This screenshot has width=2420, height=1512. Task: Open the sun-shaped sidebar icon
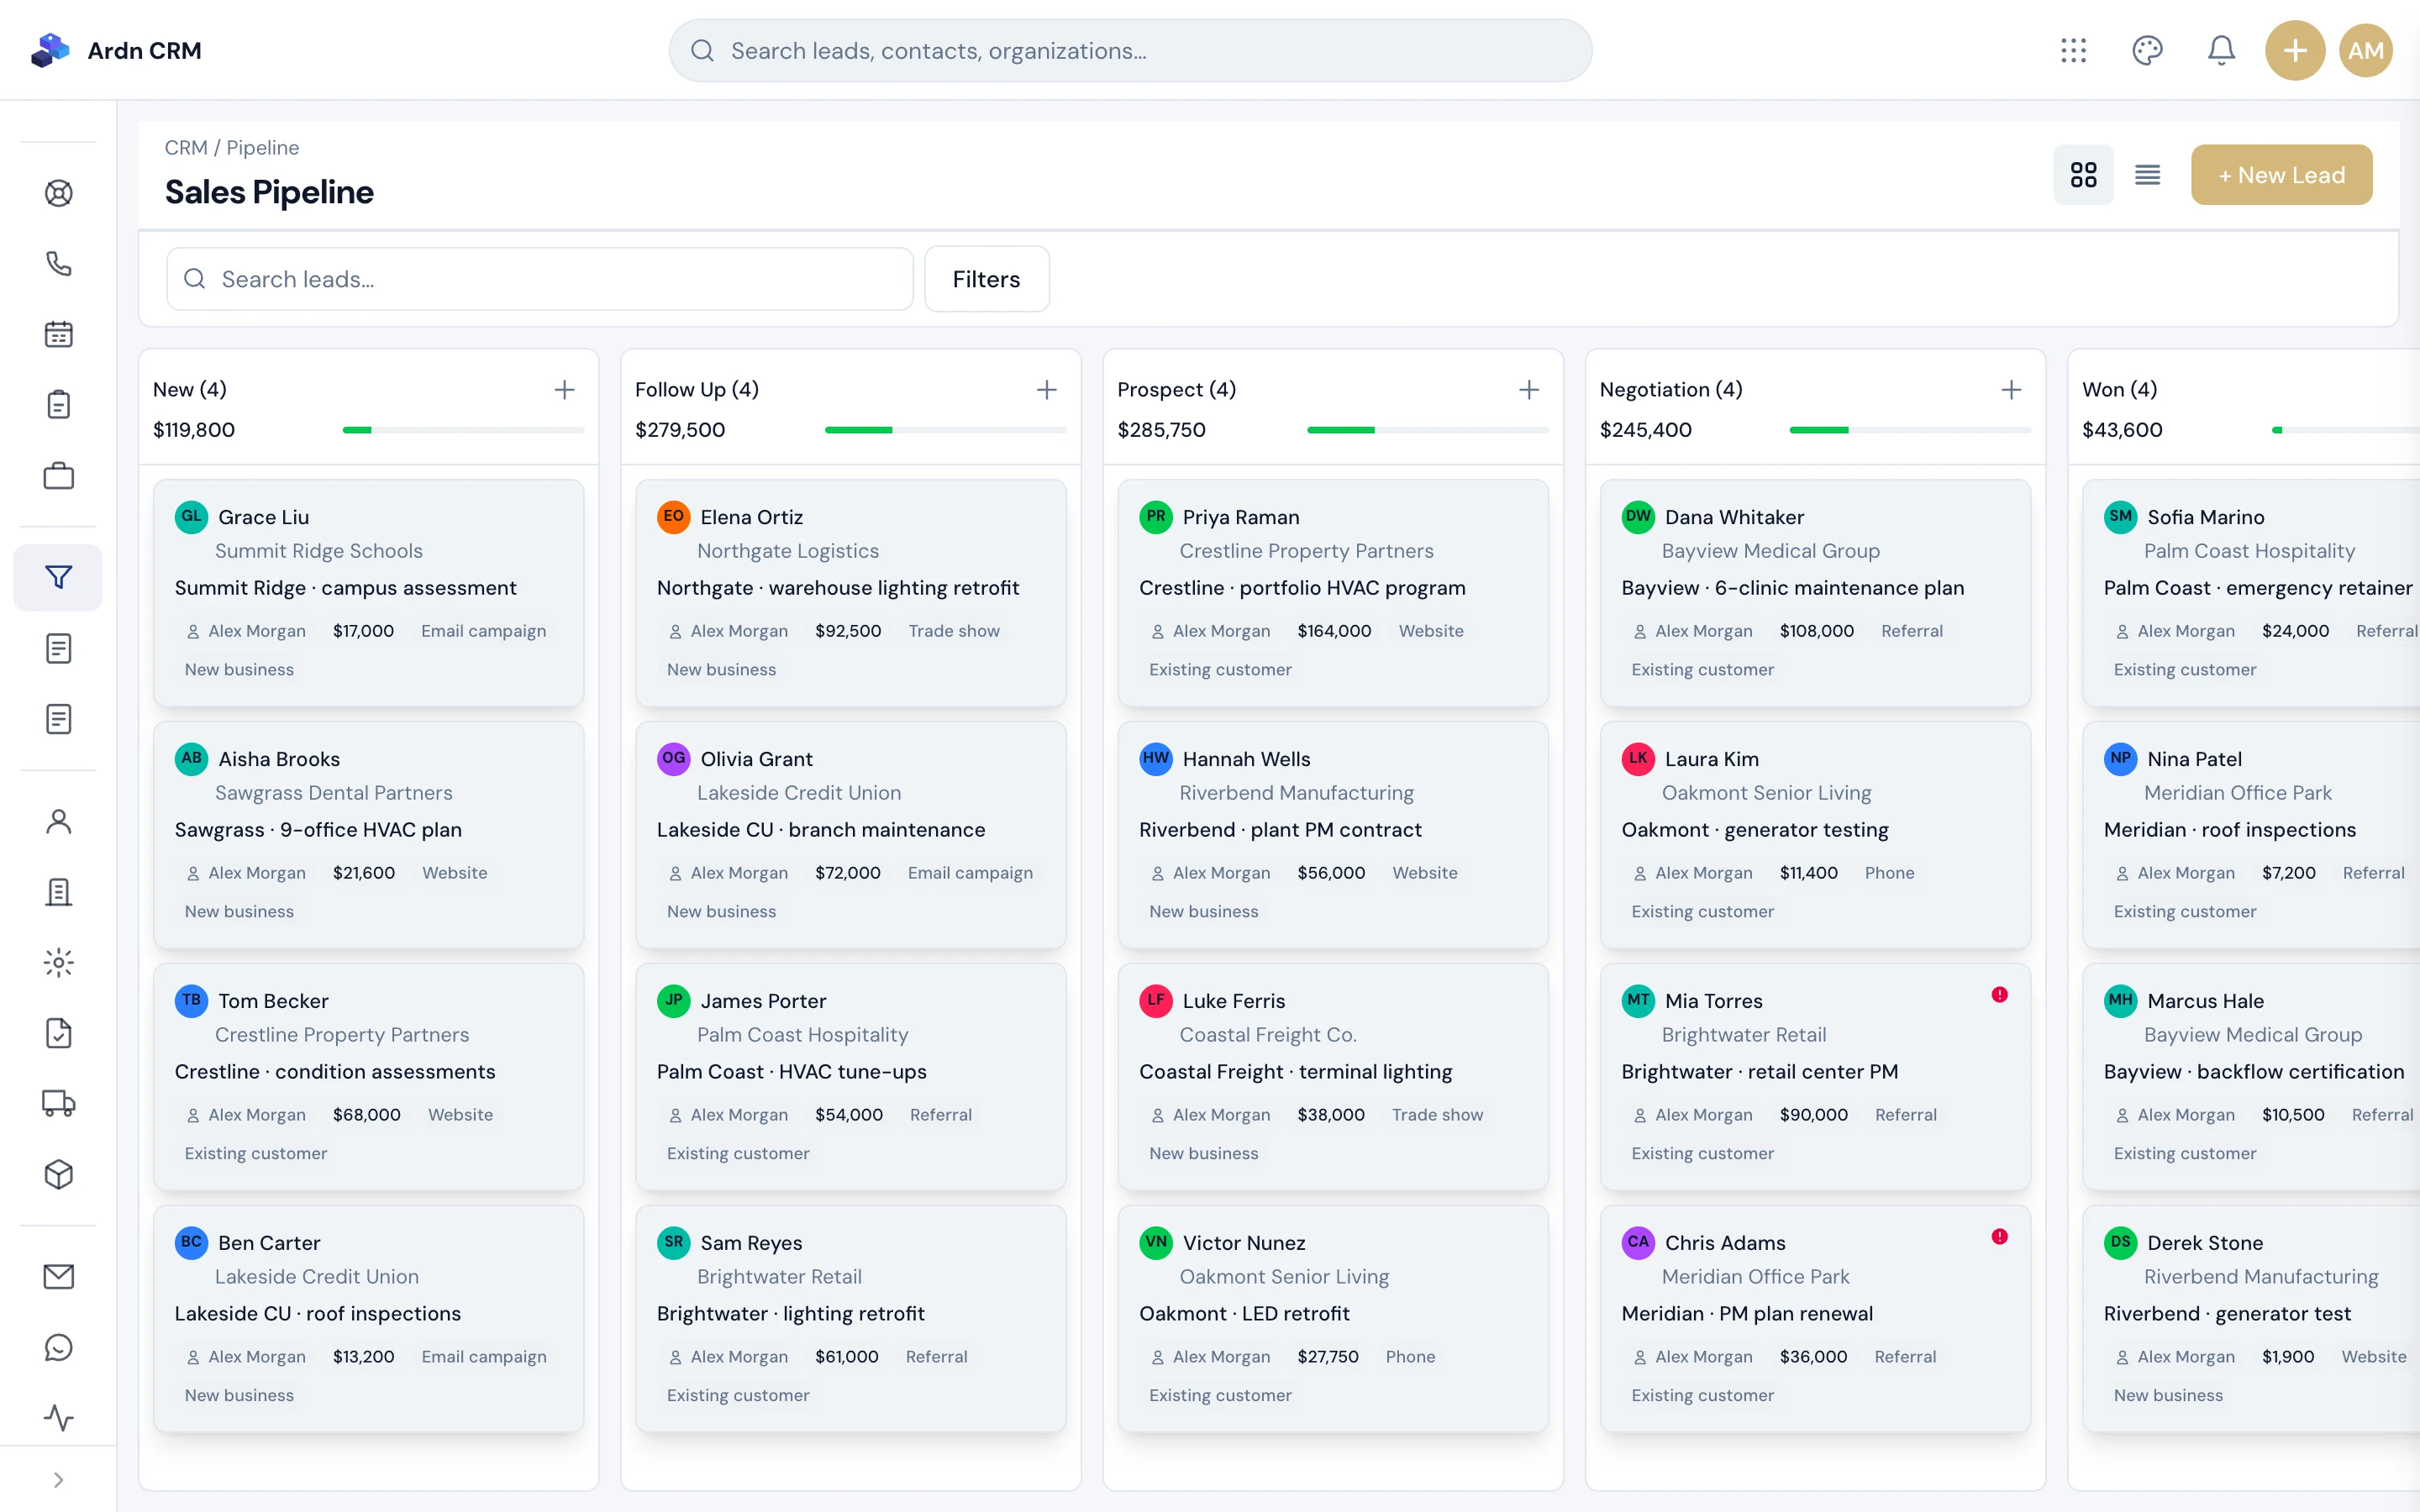point(58,963)
